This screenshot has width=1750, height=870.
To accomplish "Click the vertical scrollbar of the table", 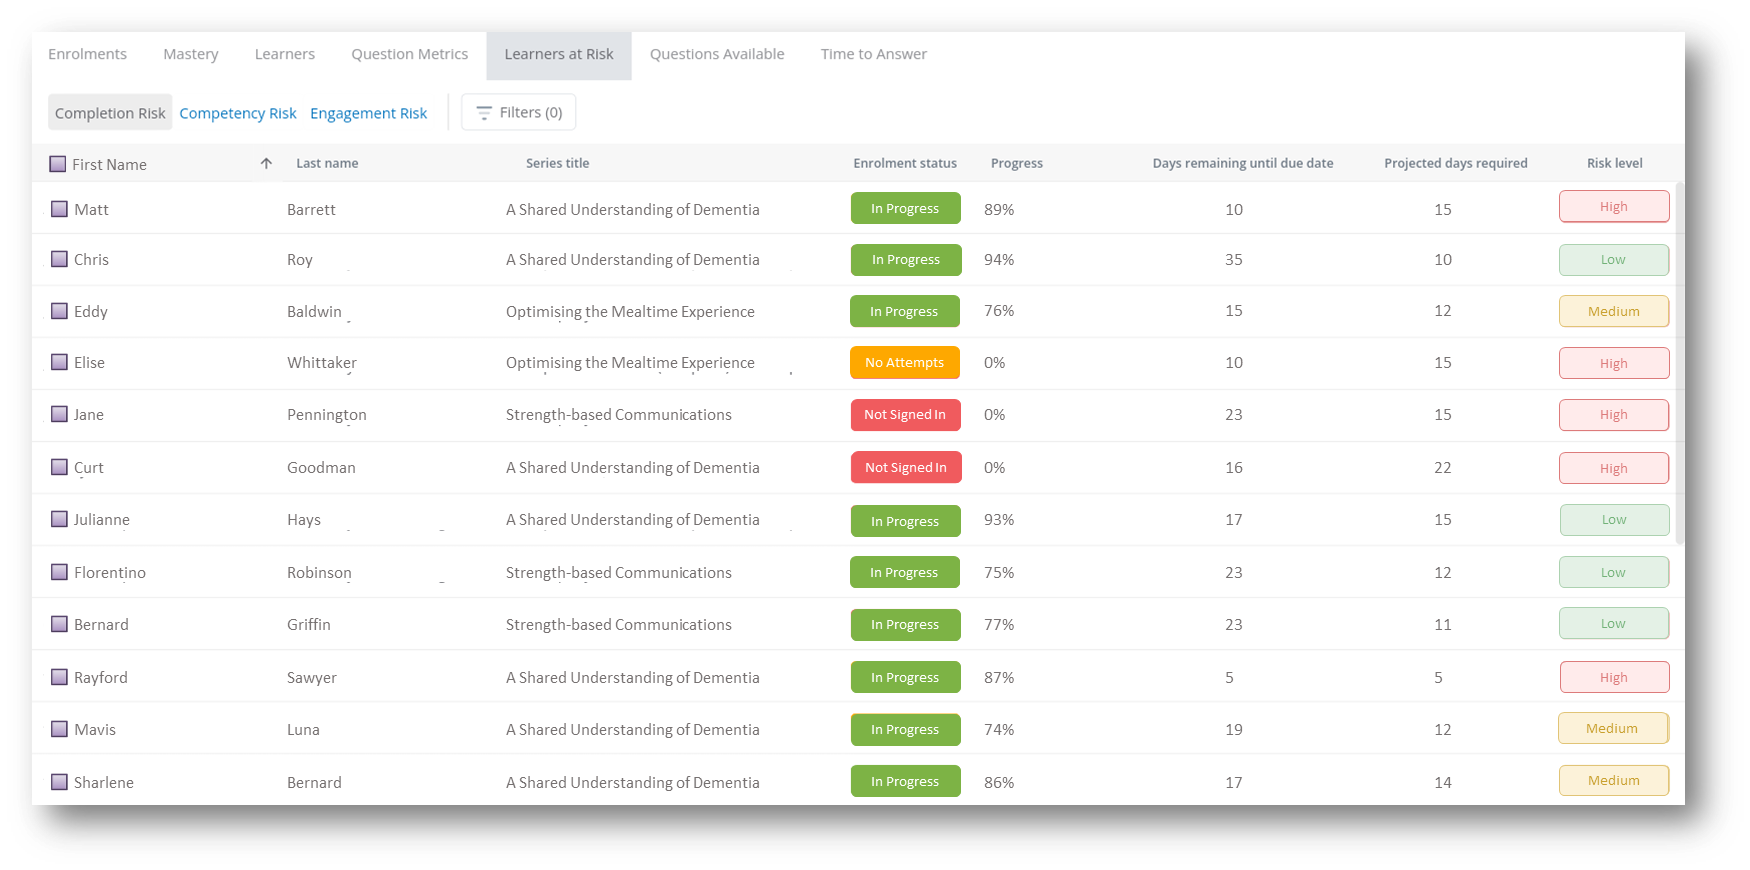I will click(1680, 362).
